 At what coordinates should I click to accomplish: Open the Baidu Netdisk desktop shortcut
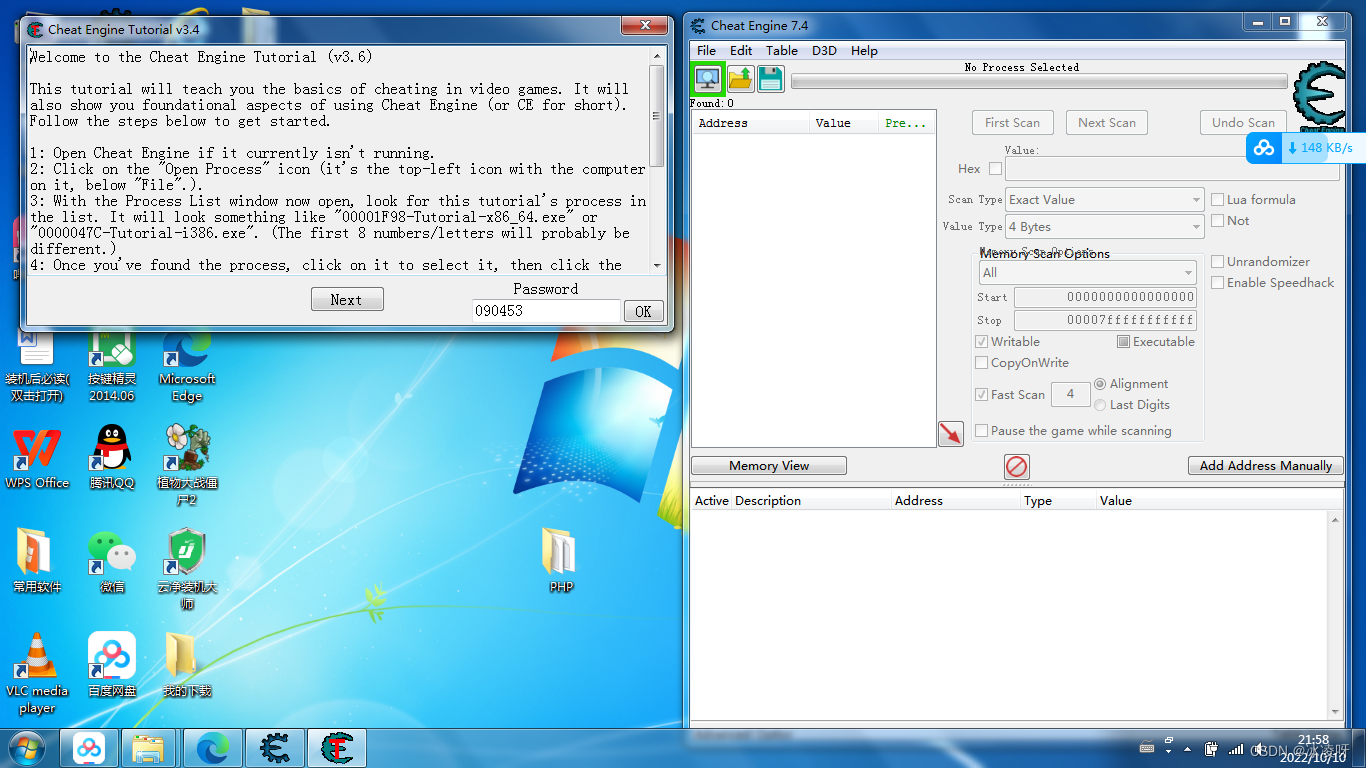coord(112,665)
